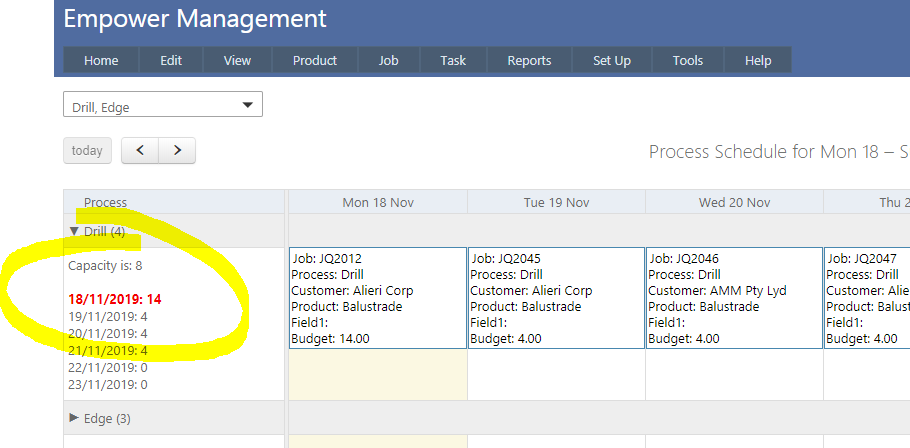Open the Tools menu
This screenshot has height=448, width=910.
click(x=688, y=60)
